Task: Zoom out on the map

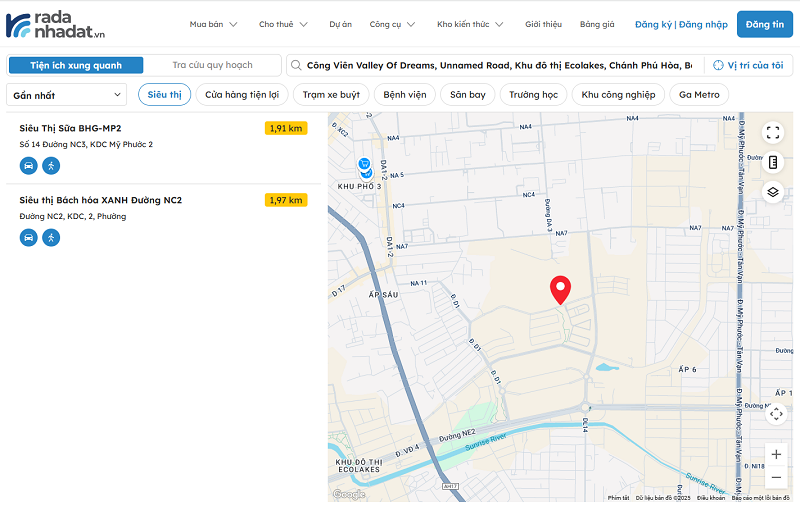Action: pyautogui.click(x=777, y=478)
